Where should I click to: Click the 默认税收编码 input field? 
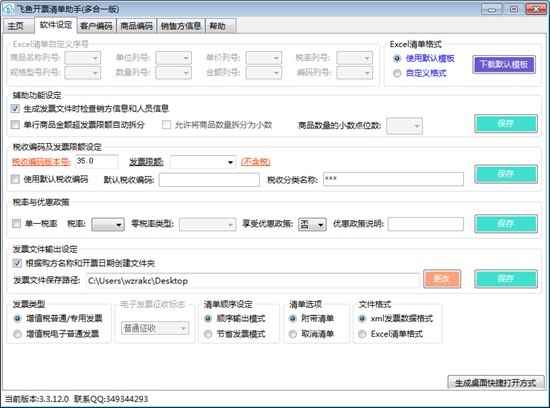(209, 180)
